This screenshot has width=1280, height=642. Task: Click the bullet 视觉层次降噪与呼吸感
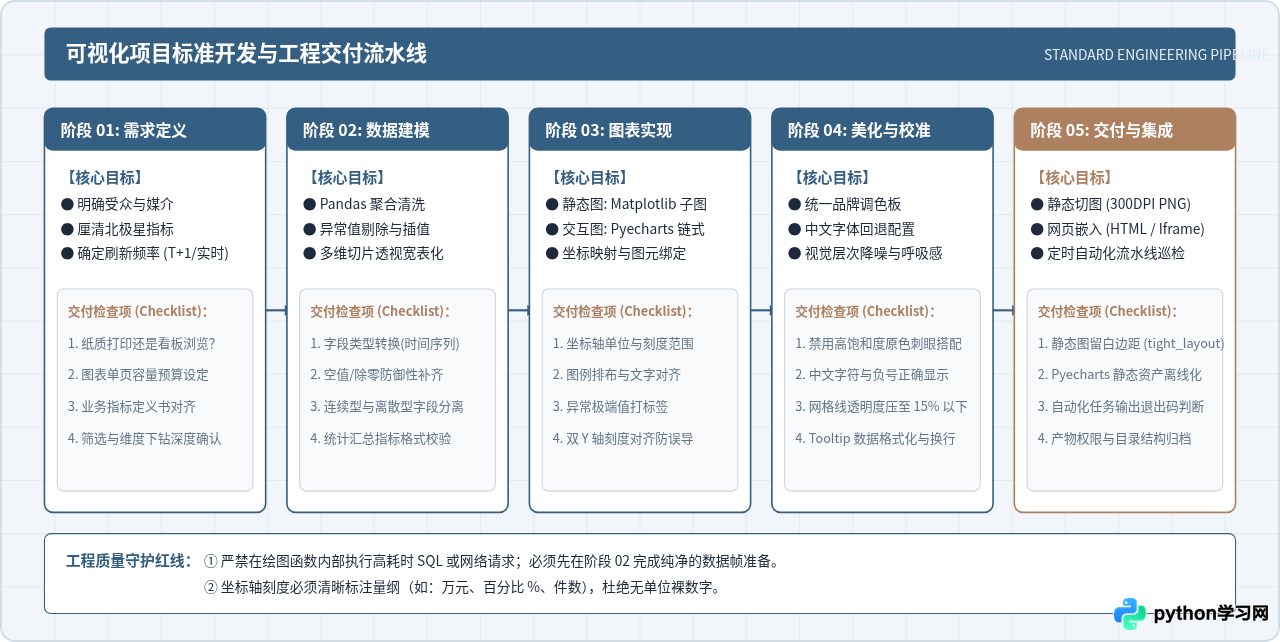click(865, 254)
